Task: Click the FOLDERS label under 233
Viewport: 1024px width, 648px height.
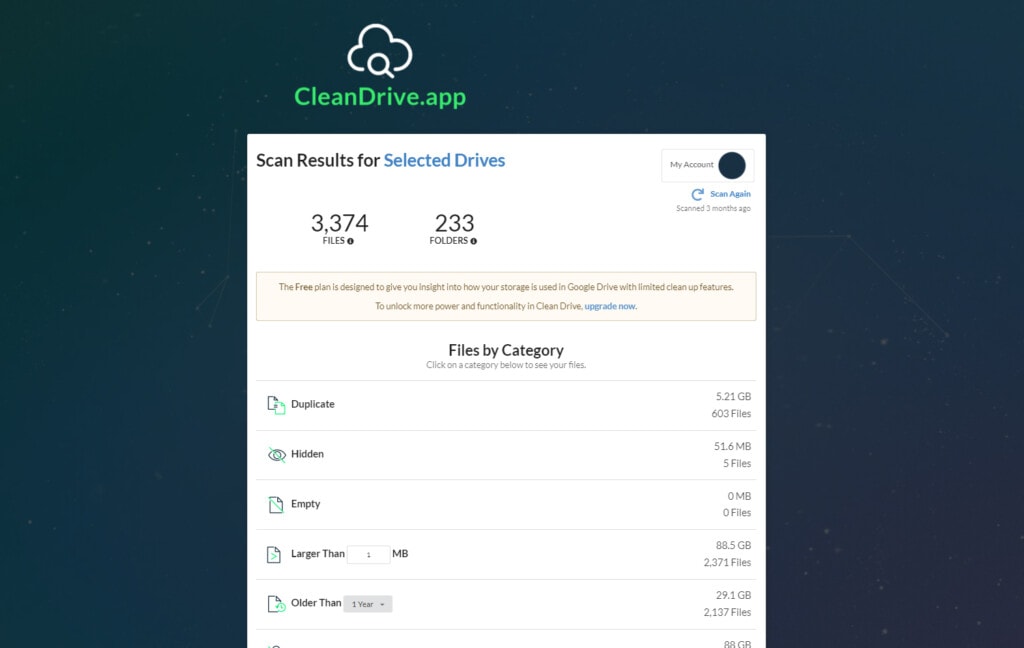Action: pos(449,240)
